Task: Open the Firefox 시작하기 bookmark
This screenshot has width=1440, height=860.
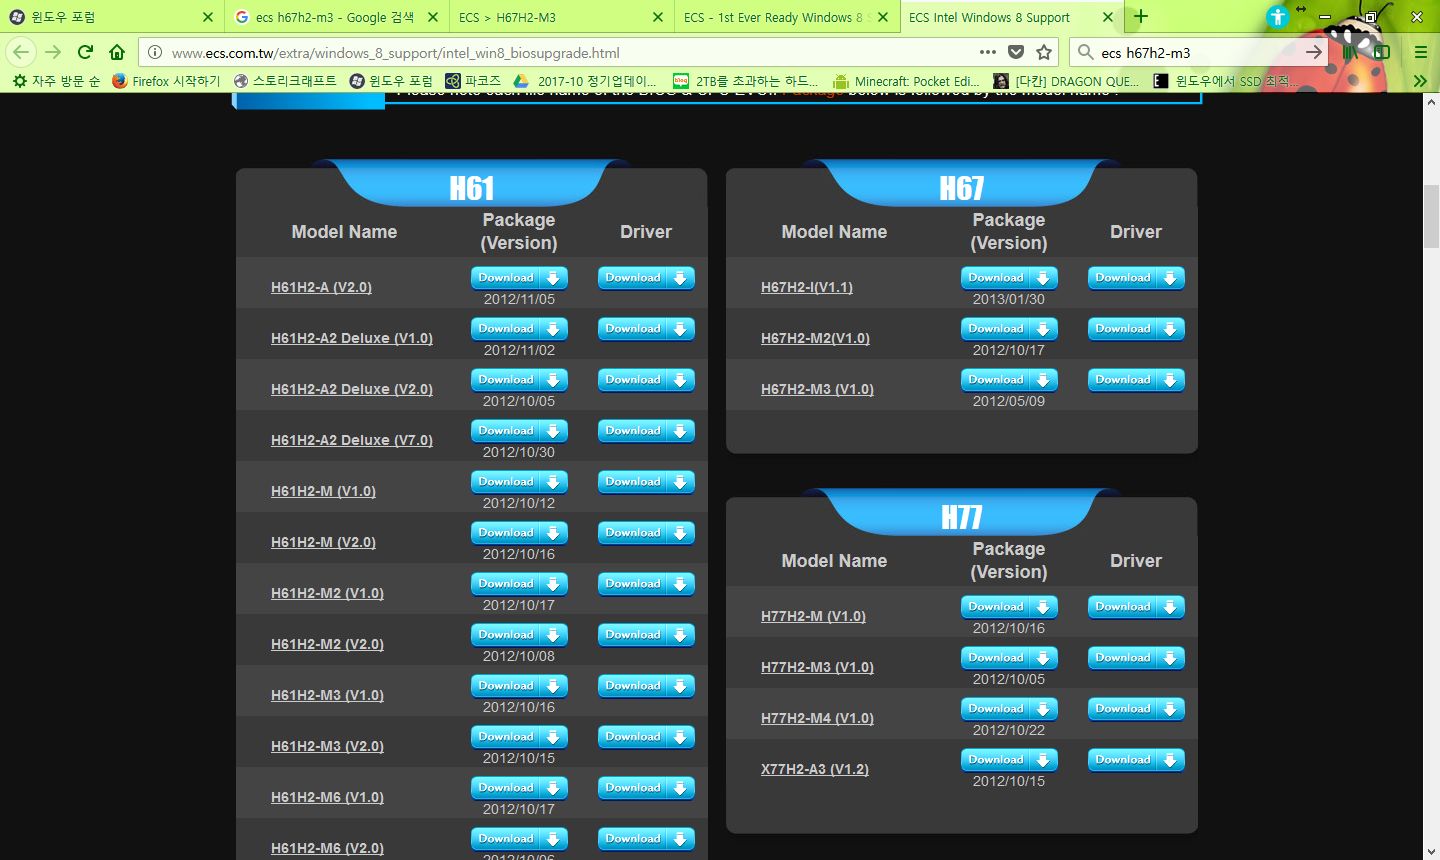Action: (x=166, y=81)
